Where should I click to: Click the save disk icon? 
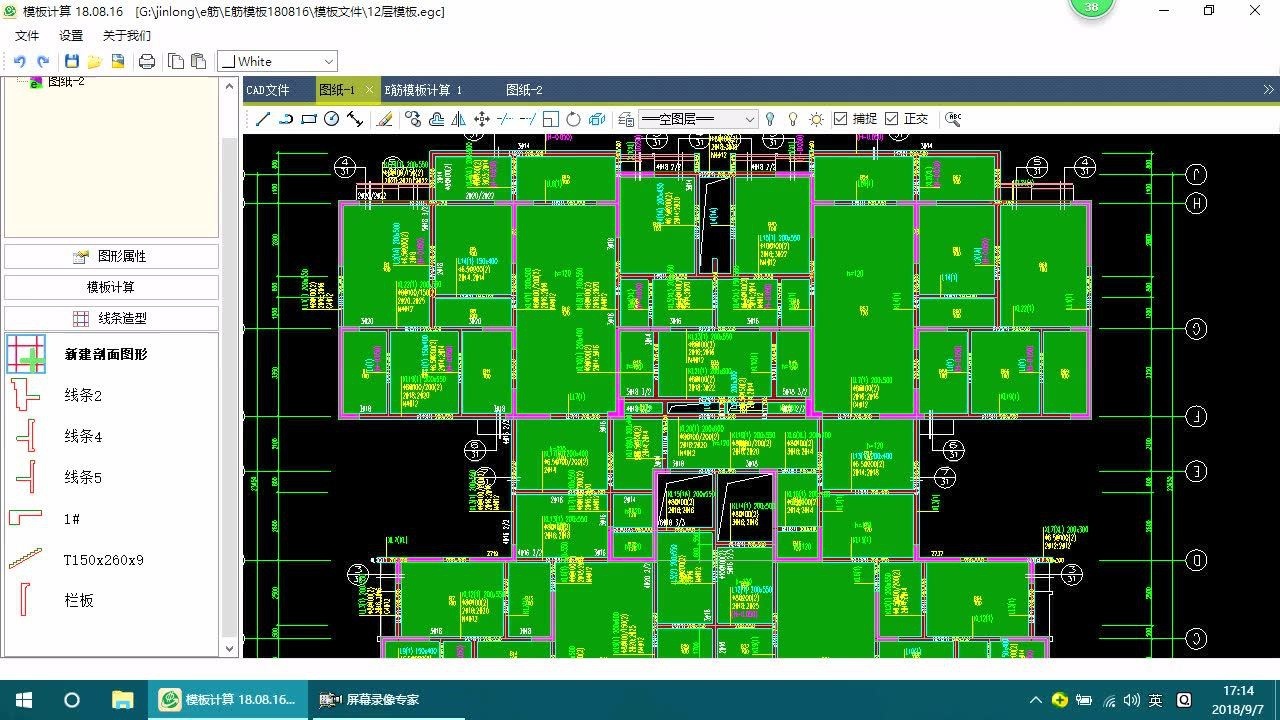(x=72, y=62)
